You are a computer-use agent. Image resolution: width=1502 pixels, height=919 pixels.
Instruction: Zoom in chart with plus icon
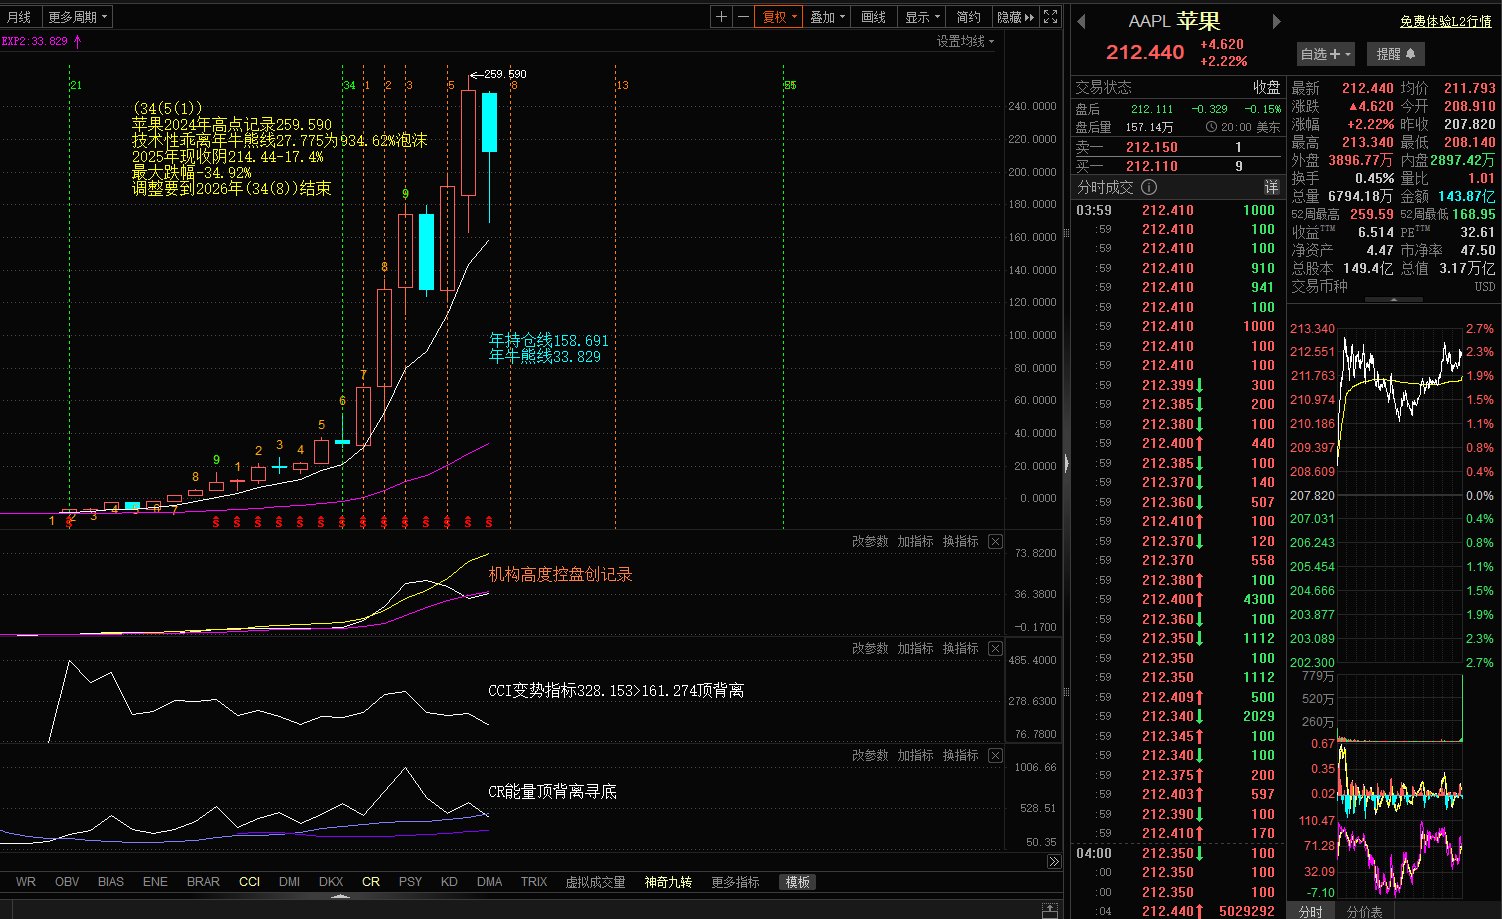(x=722, y=17)
